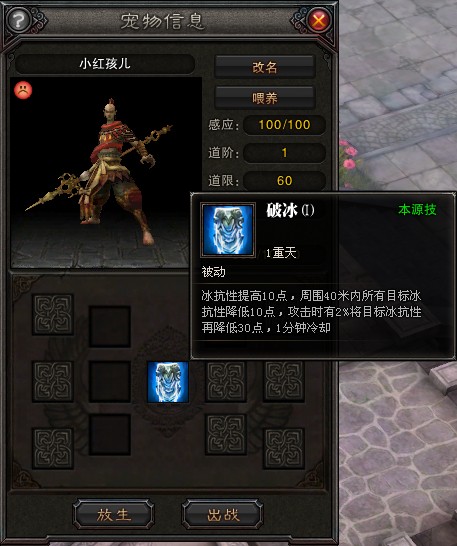Click the 破冰 skill icon in tooltip
This screenshot has width=457, height=546.
228,230
